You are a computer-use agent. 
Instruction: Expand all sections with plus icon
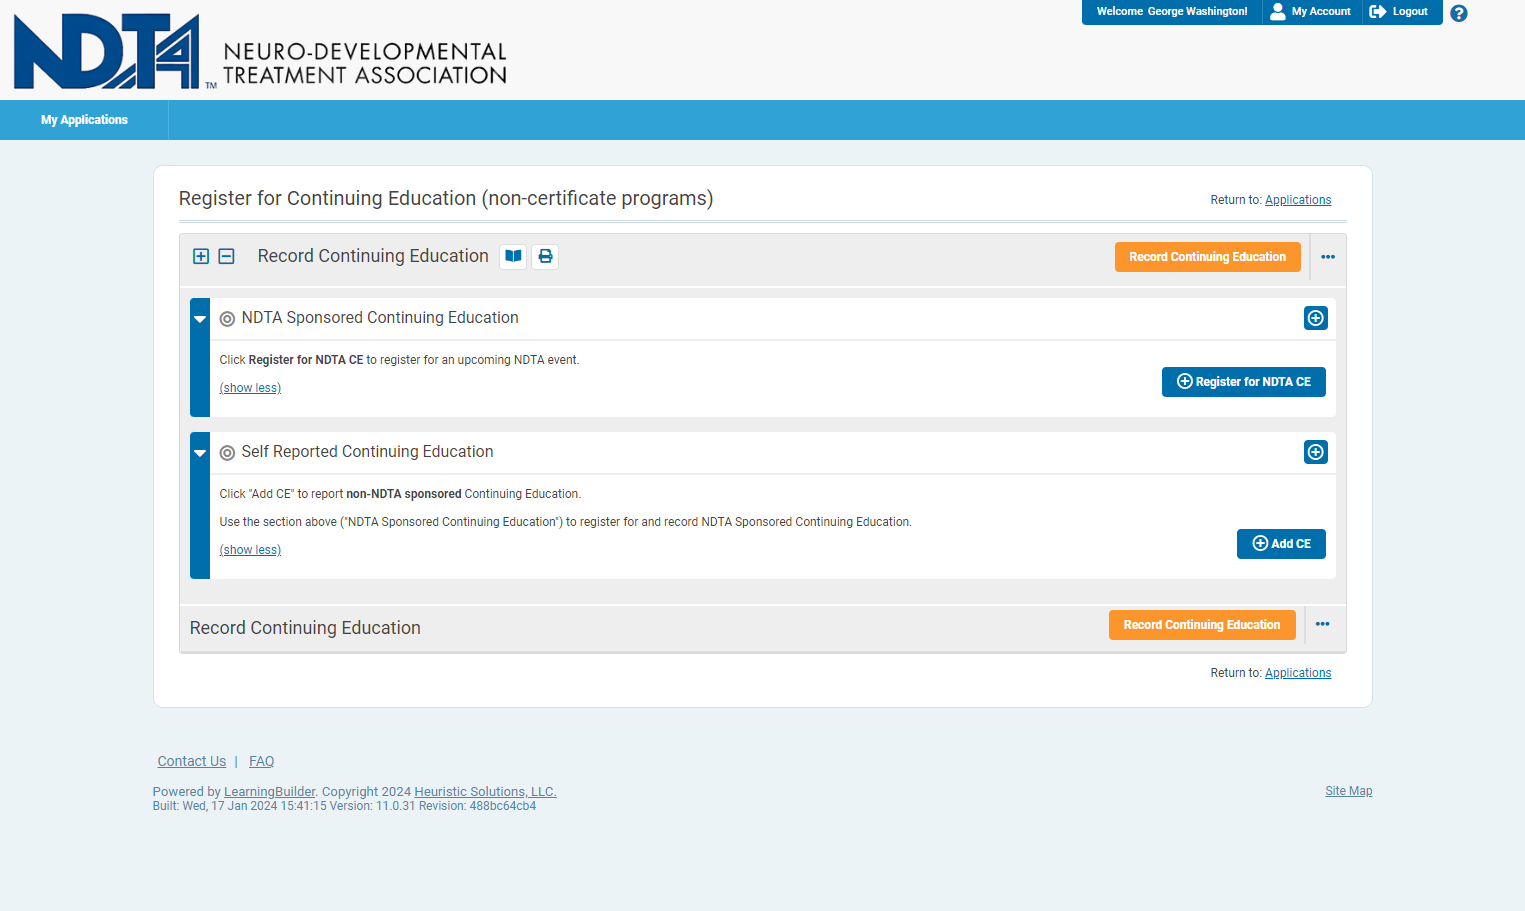click(x=201, y=256)
